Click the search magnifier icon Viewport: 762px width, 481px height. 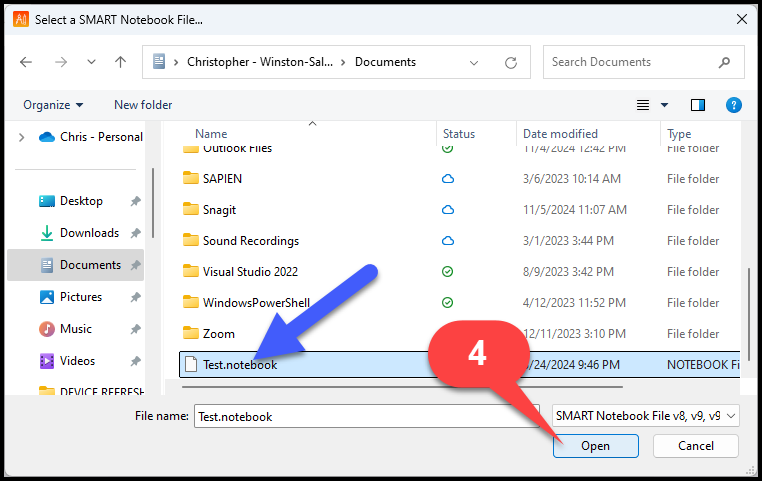coord(725,62)
